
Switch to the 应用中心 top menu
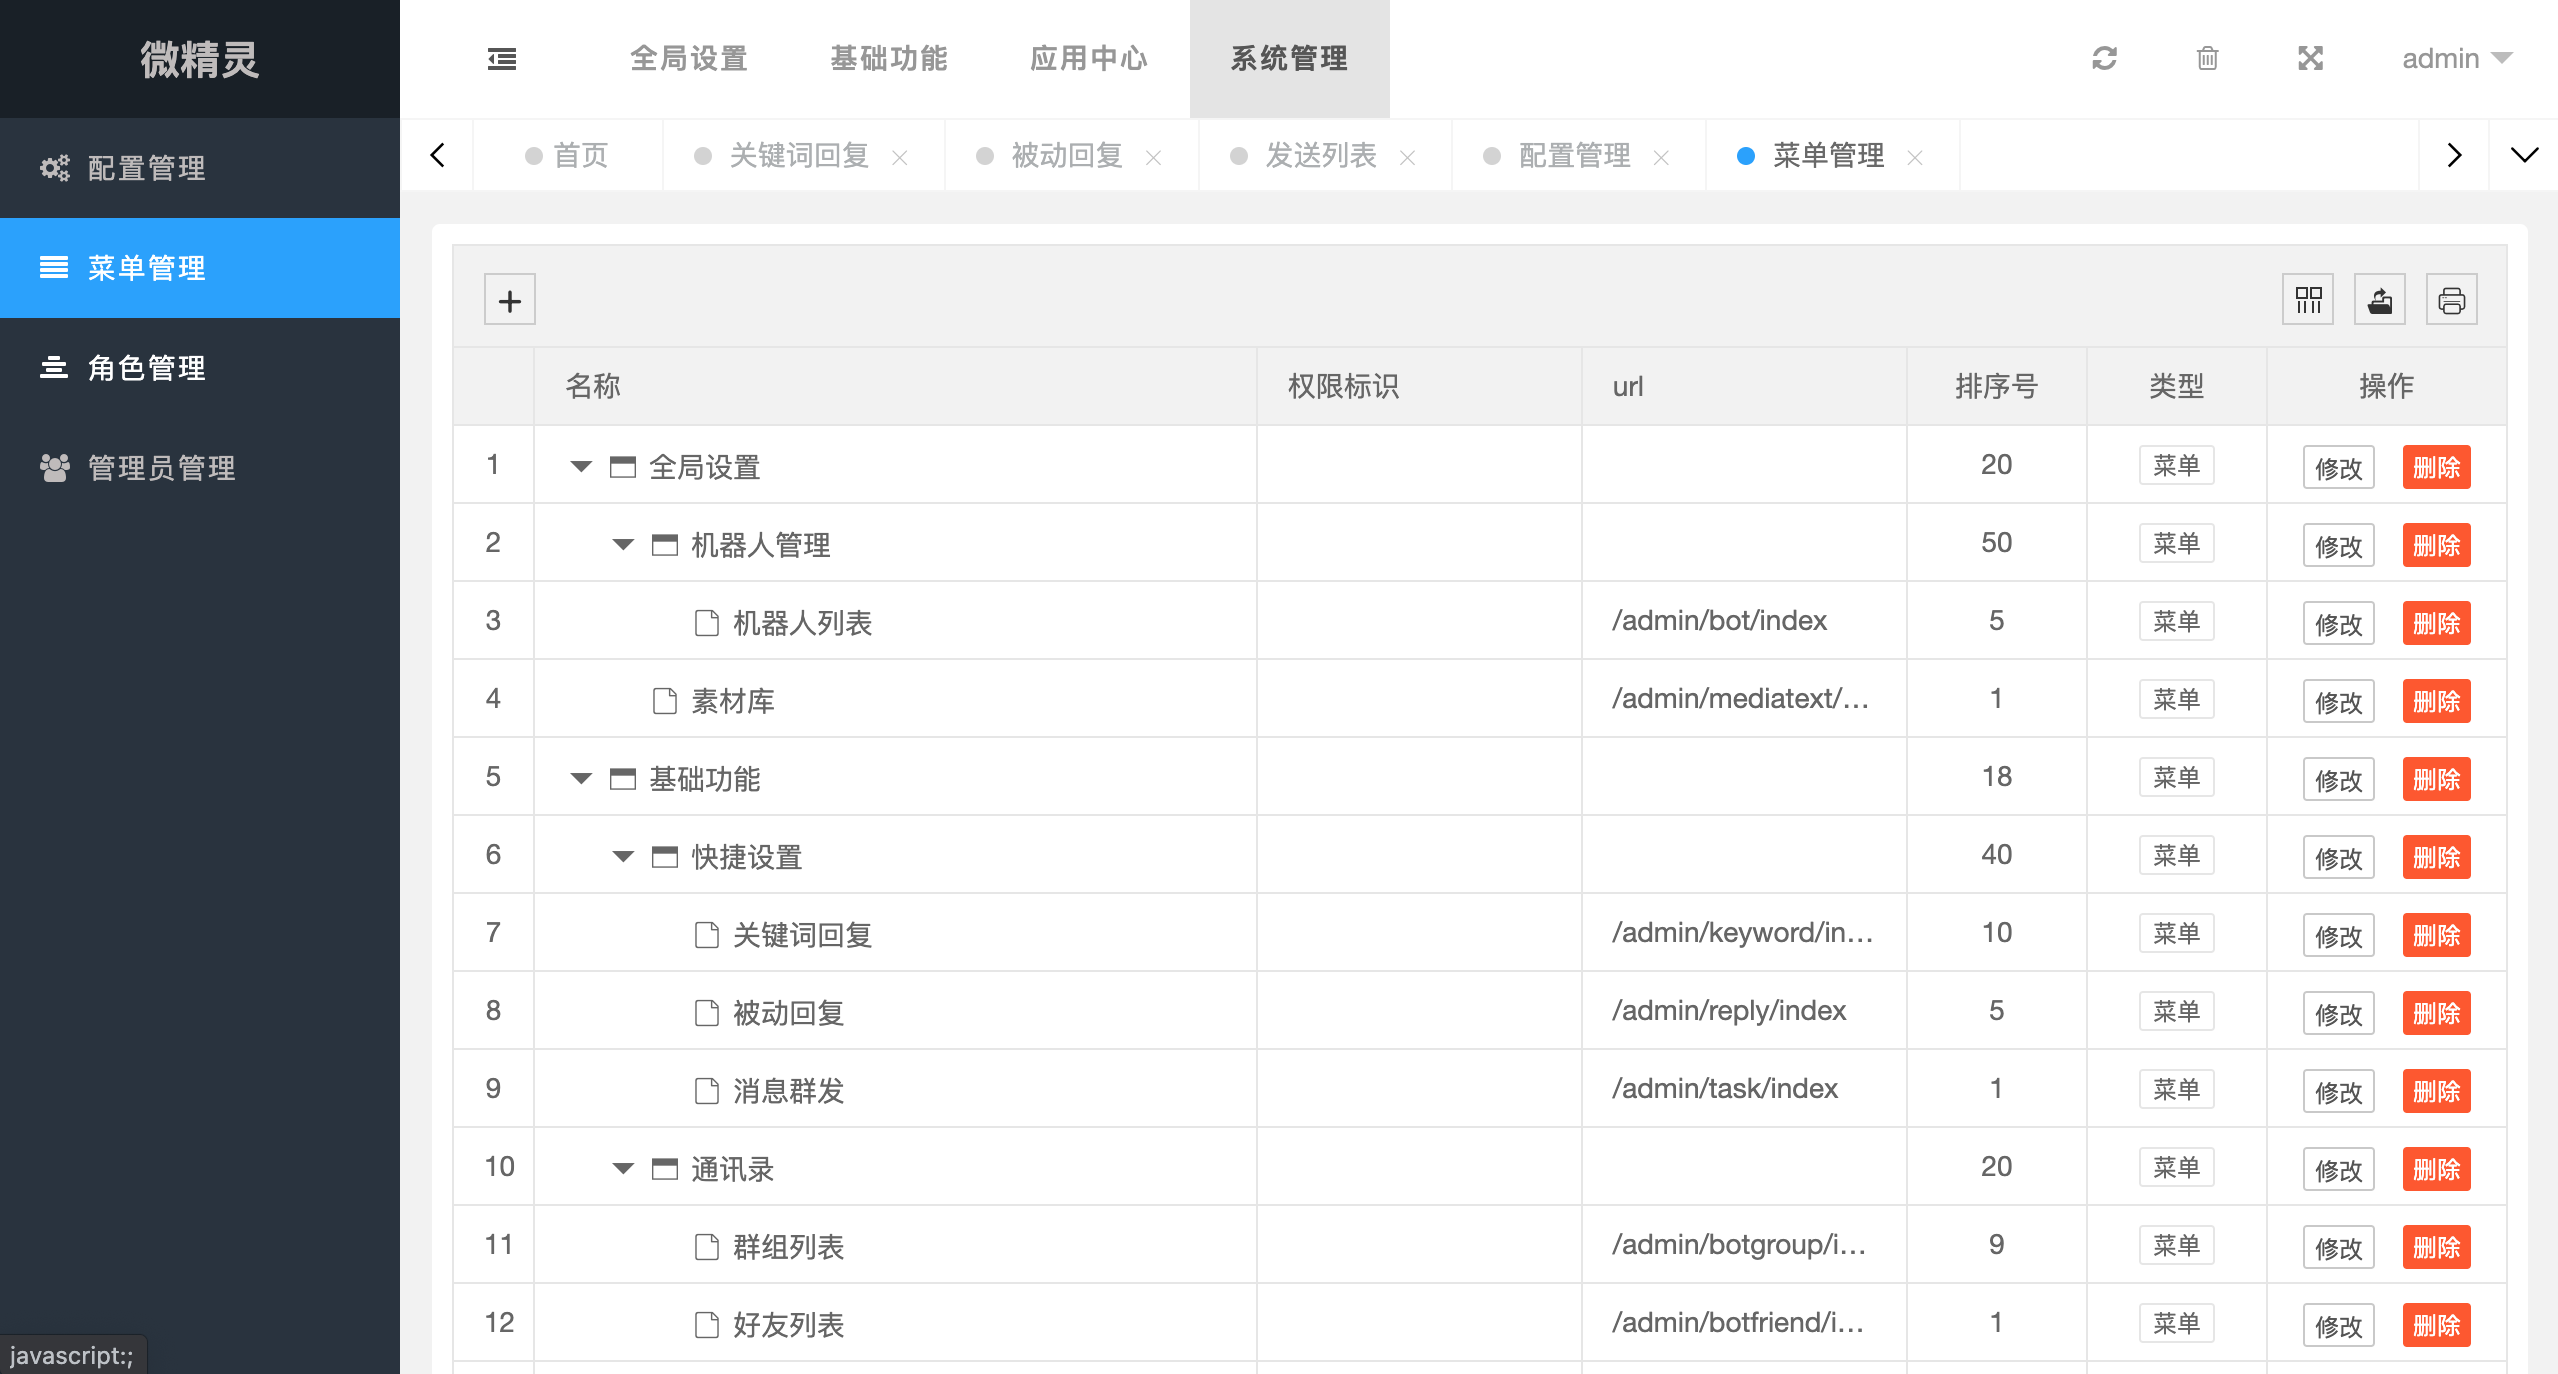point(1089,59)
